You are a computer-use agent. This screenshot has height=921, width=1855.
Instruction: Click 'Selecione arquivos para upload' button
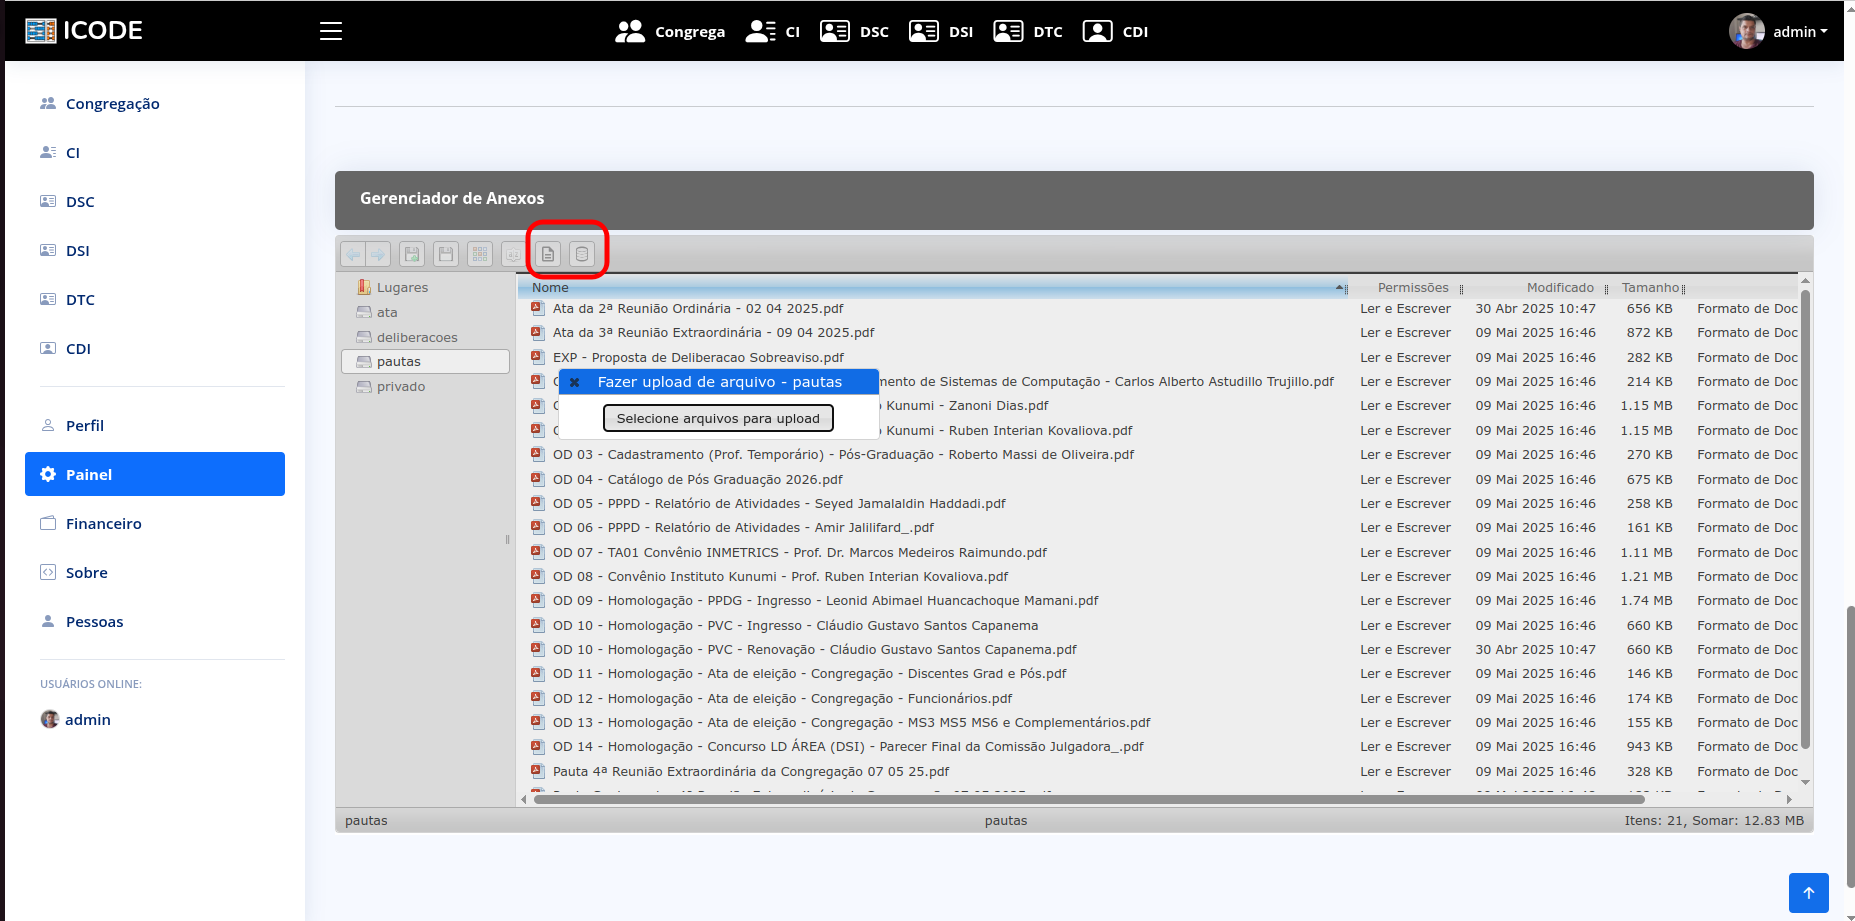(718, 419)
